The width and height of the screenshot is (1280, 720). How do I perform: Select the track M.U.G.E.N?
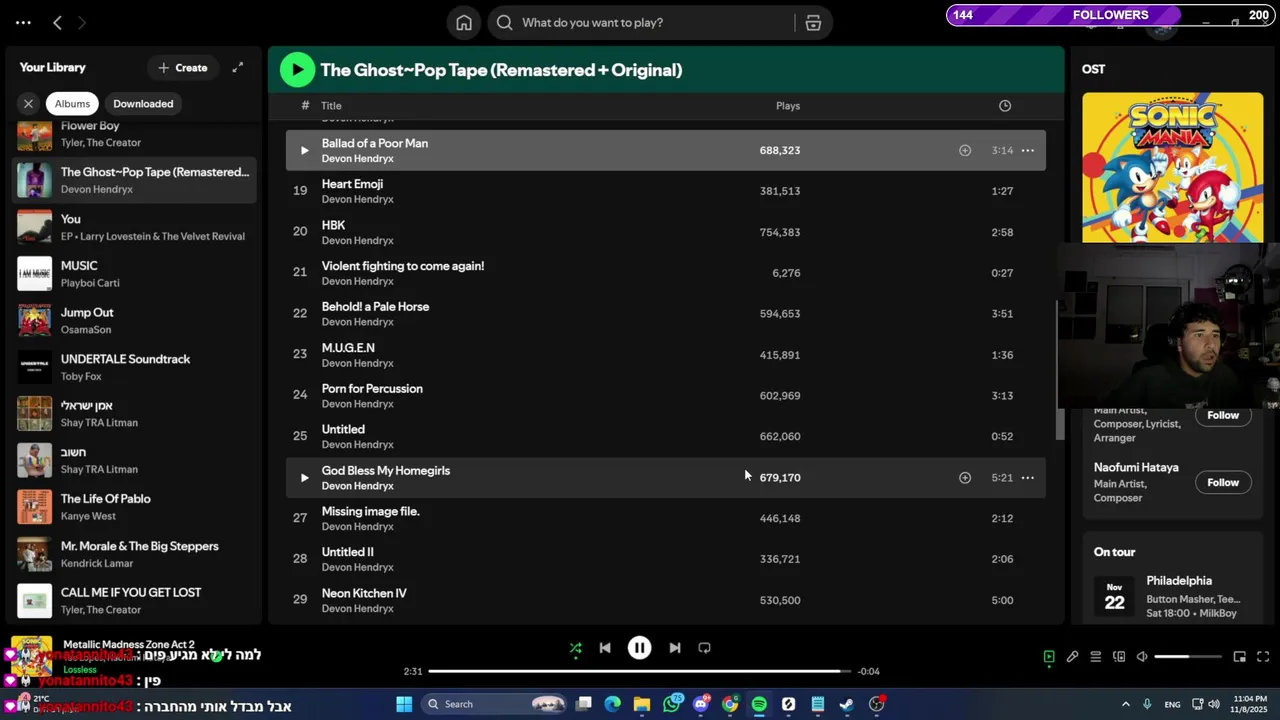666,355
